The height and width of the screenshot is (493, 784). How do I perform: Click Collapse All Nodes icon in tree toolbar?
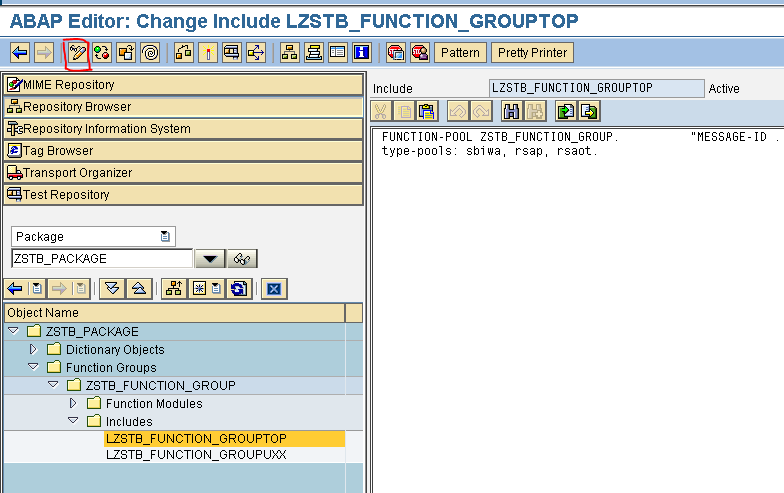pos(139,288)
